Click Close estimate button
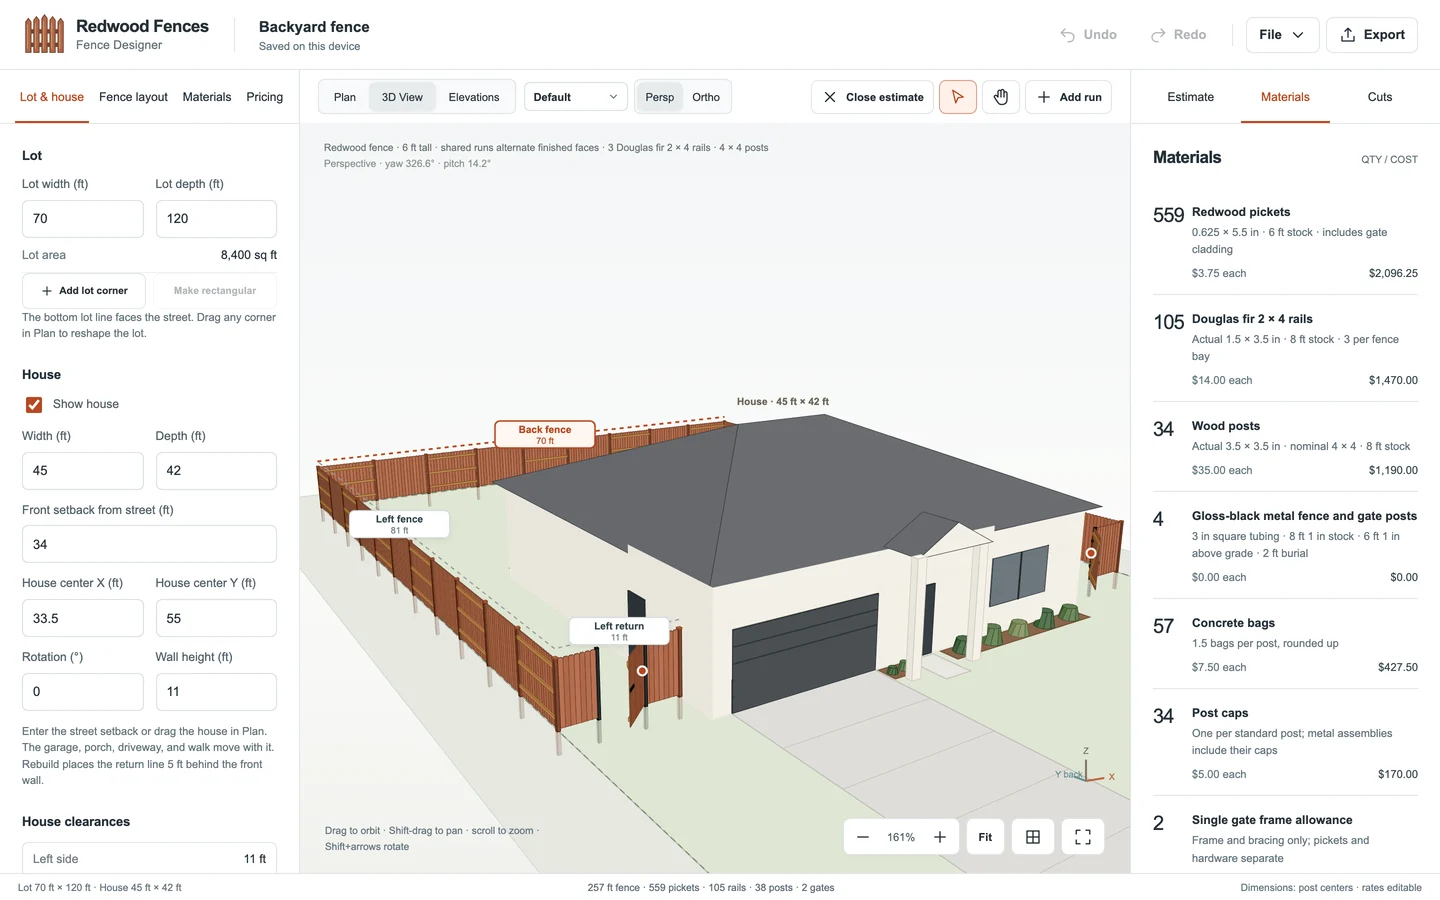 click(x=873, y=97)
